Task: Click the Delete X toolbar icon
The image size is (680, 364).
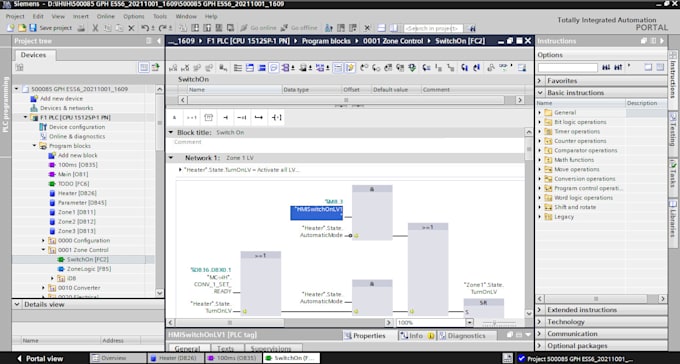Action: [x=131, y=28]
